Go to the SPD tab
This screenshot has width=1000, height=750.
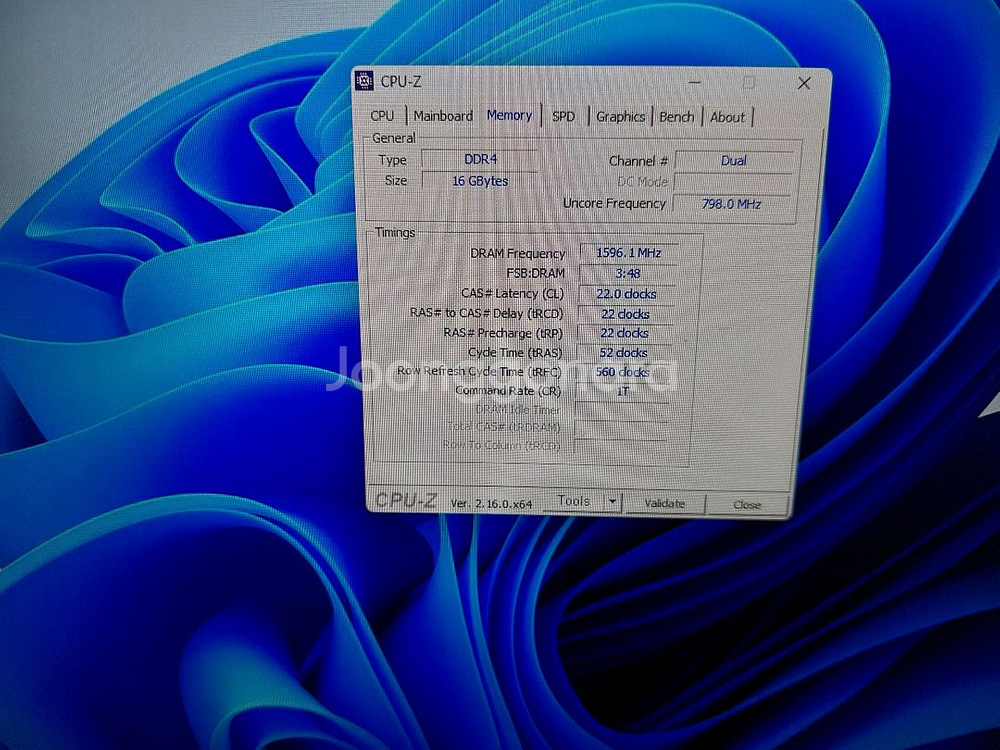pyautogui.click(x=563, y=117)
